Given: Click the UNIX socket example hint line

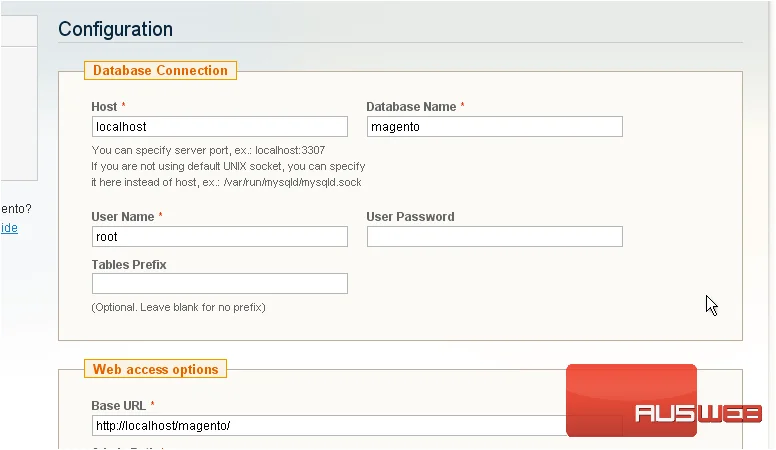Looking at the screenshot, I should click(226, 182).
